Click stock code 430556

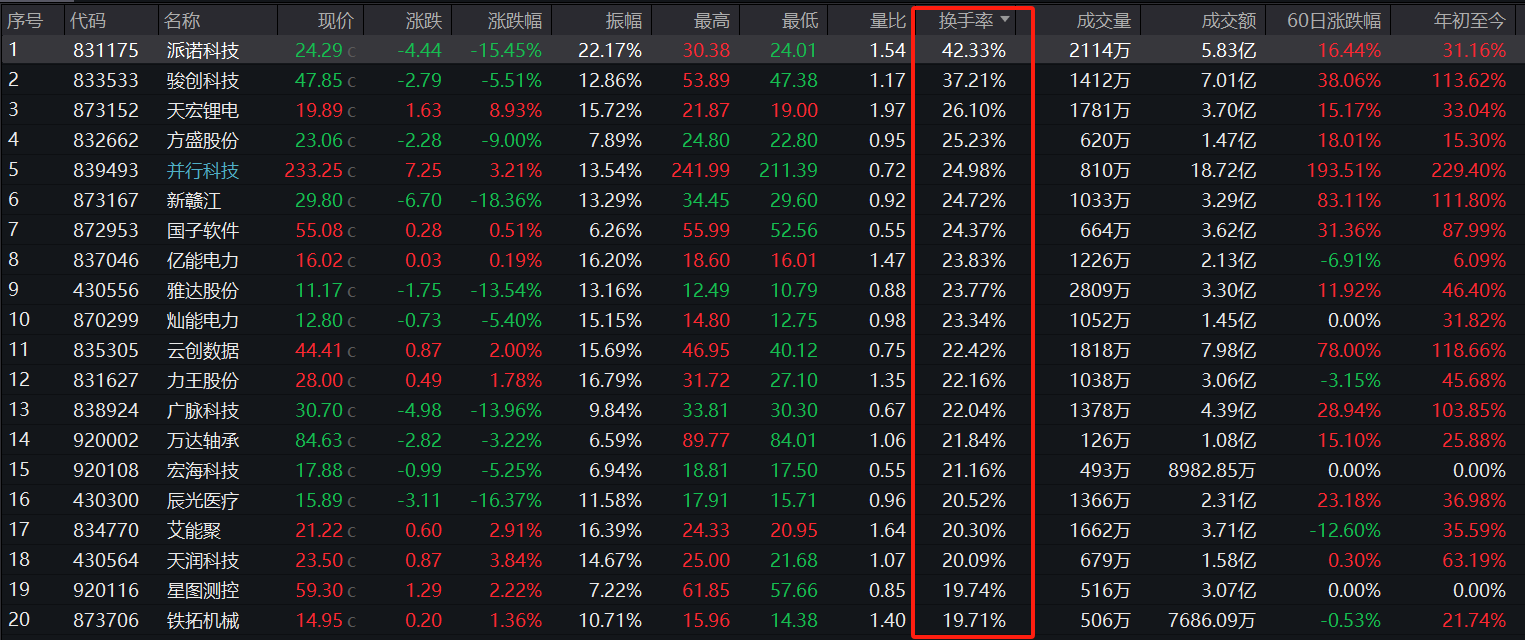tap(106, 290)
